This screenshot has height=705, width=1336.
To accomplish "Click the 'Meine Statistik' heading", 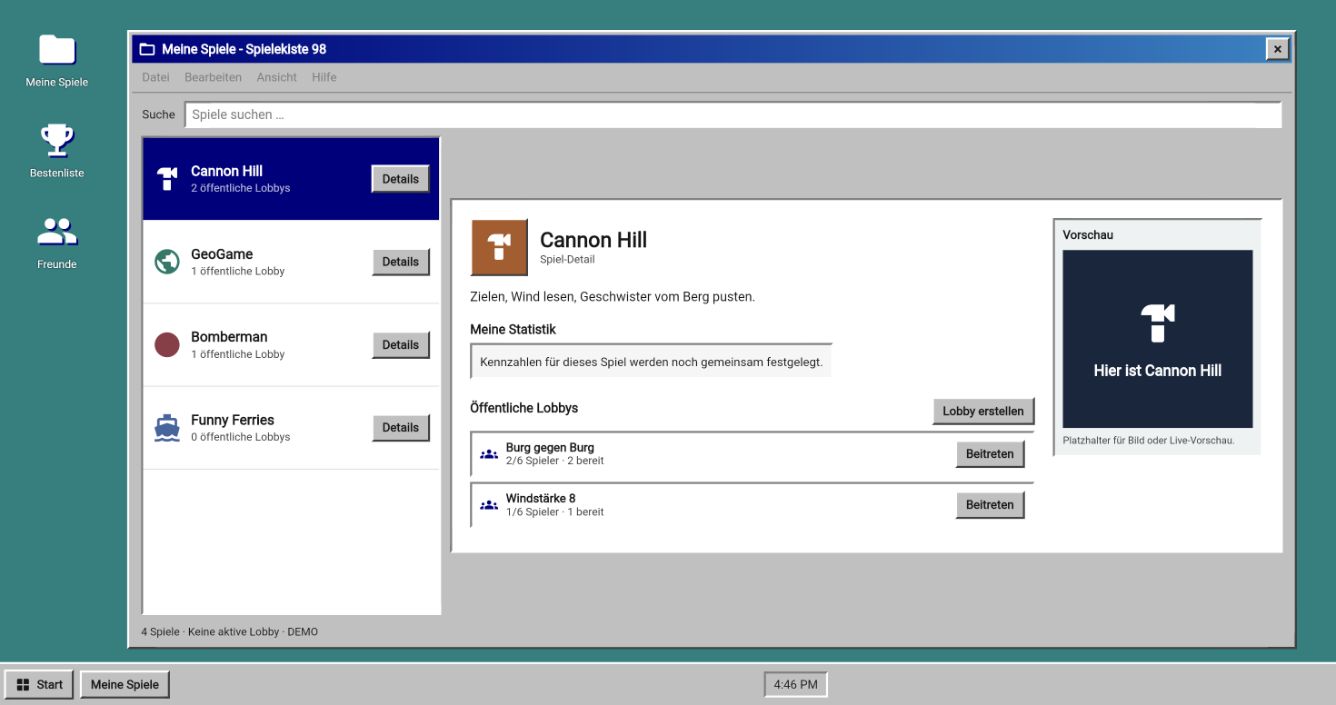I will [513, 329].
